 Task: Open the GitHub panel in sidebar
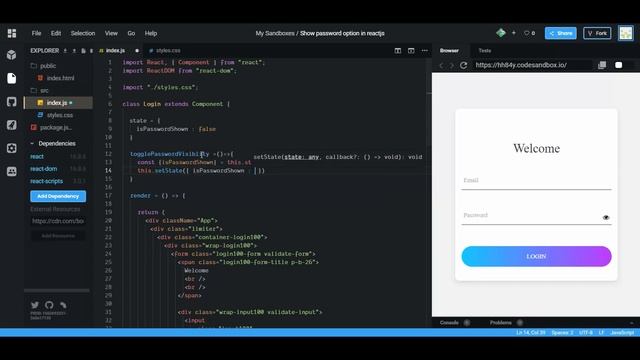click(x=11, y=102)
